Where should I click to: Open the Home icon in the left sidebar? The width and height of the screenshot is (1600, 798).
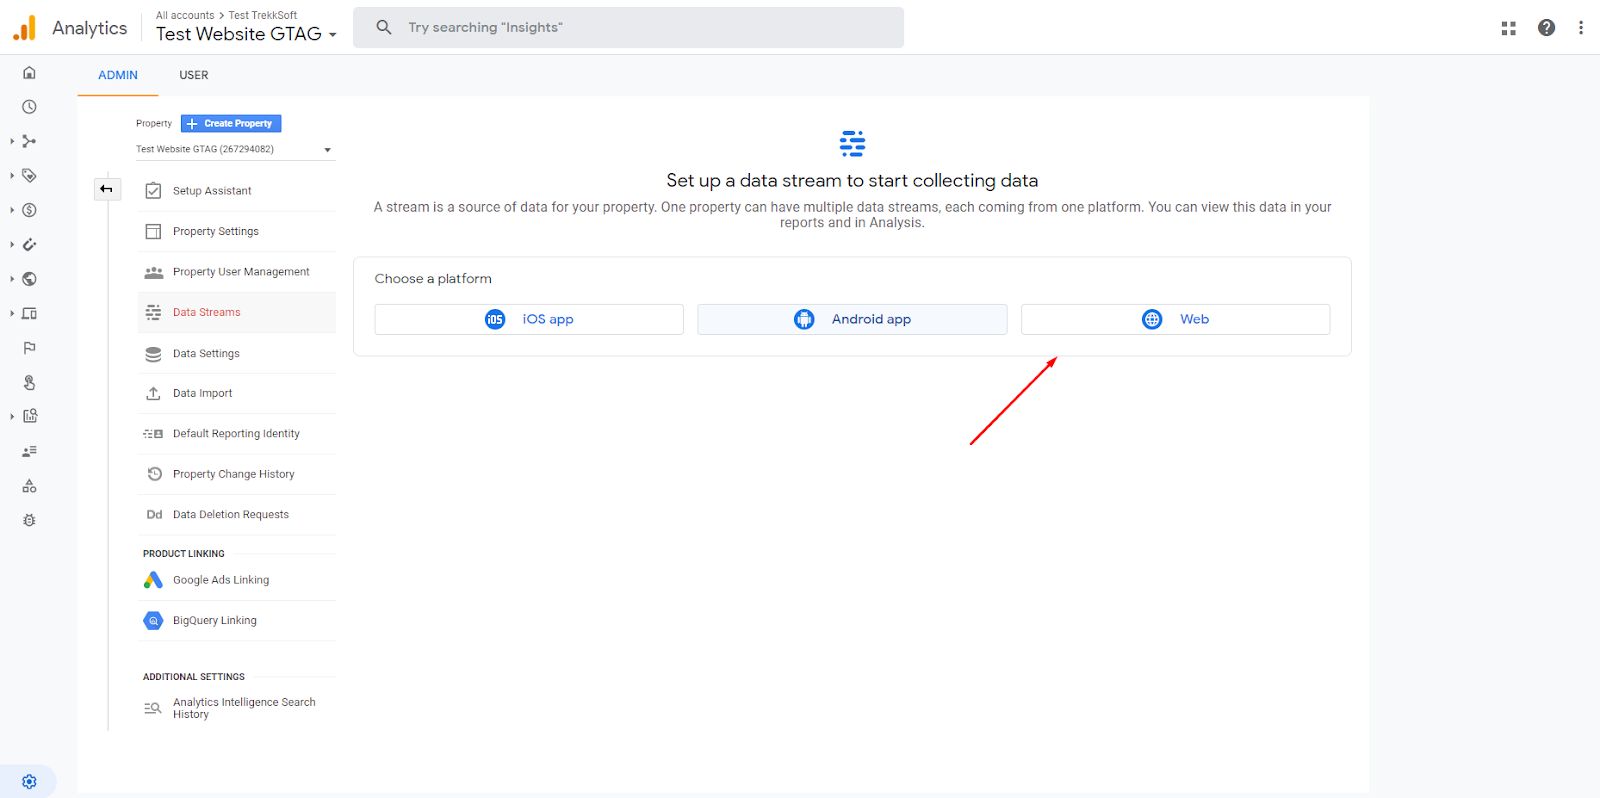(x=29, y=72)
